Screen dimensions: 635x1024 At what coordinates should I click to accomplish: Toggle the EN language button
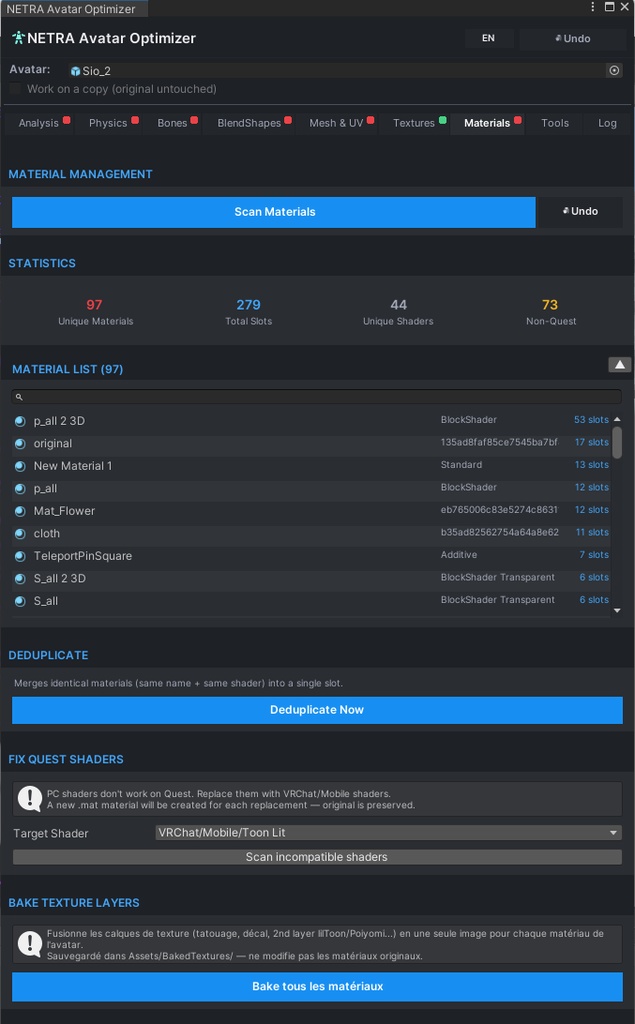tap(488, 38)
